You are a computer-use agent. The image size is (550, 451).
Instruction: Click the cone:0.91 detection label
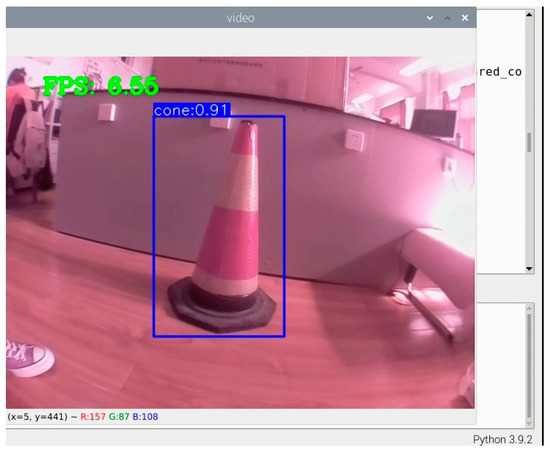pyautogui.click(x=192, y=110)
